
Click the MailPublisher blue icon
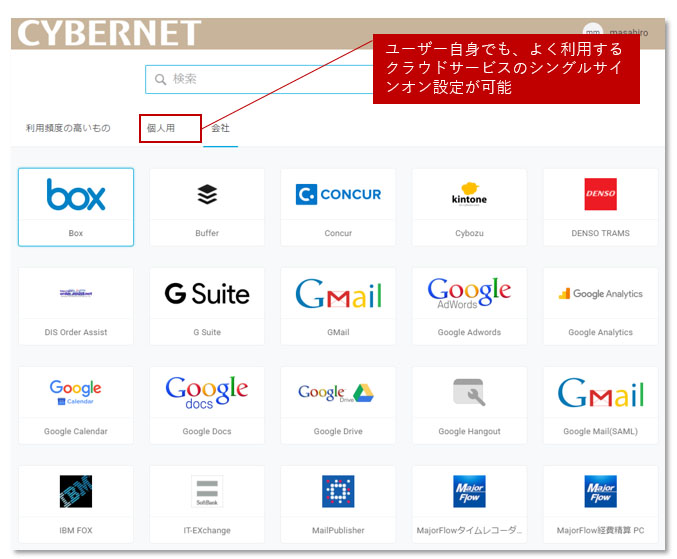coord(338,491)
